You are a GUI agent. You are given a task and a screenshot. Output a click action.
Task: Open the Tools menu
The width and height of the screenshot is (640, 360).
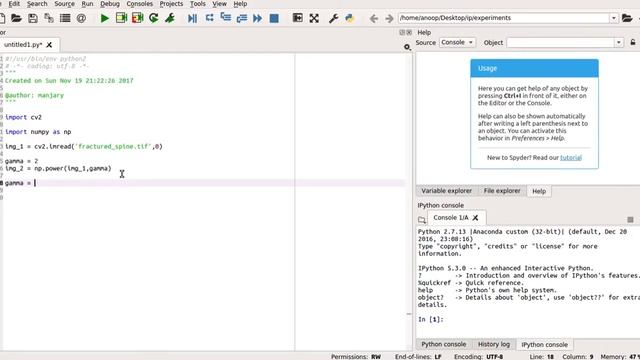click(198, 4)
